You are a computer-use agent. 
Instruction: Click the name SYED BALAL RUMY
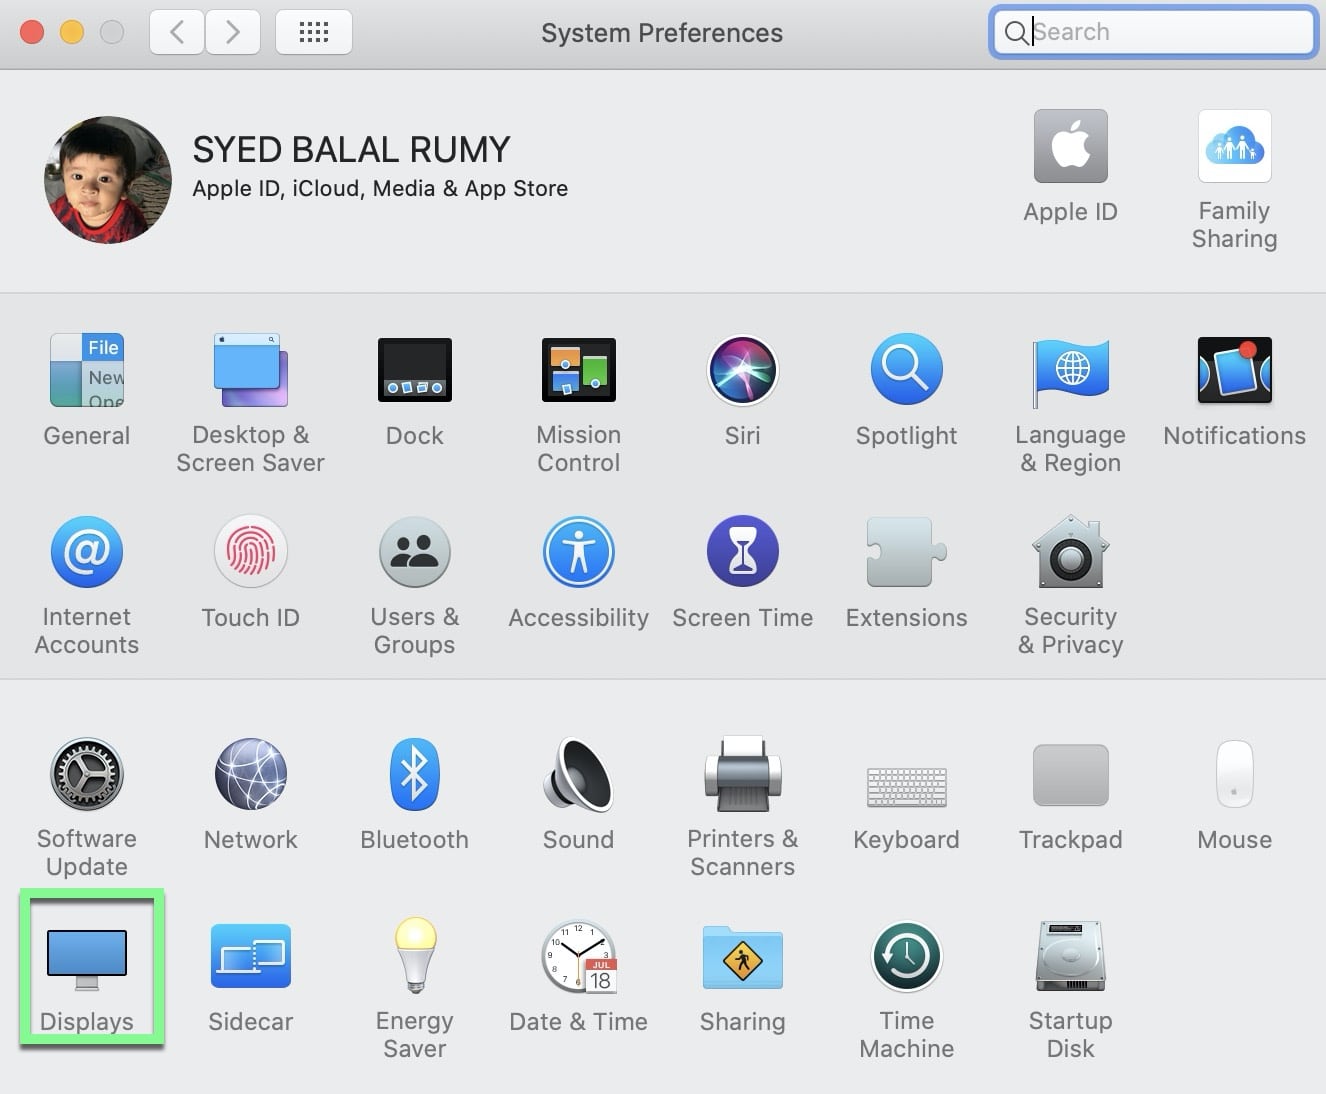tap(351, 150)
